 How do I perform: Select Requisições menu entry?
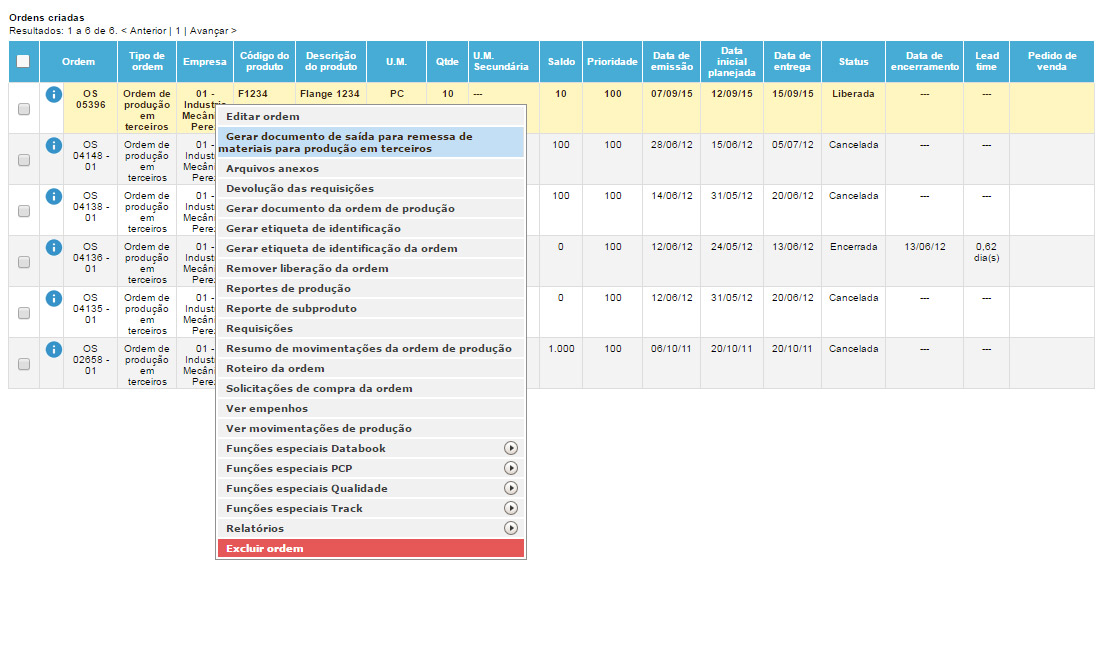tap(371, 329)
